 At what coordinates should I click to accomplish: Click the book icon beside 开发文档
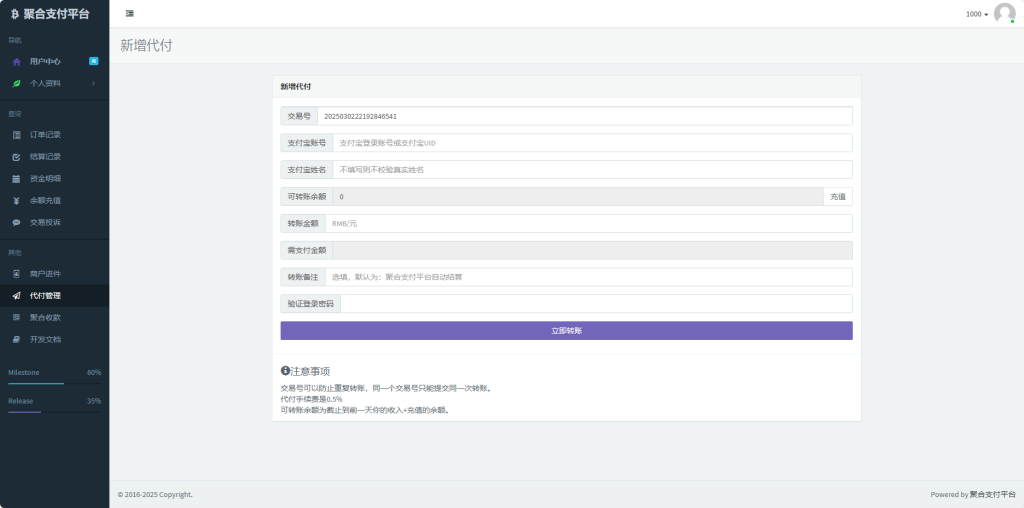(x=17, y=340)
